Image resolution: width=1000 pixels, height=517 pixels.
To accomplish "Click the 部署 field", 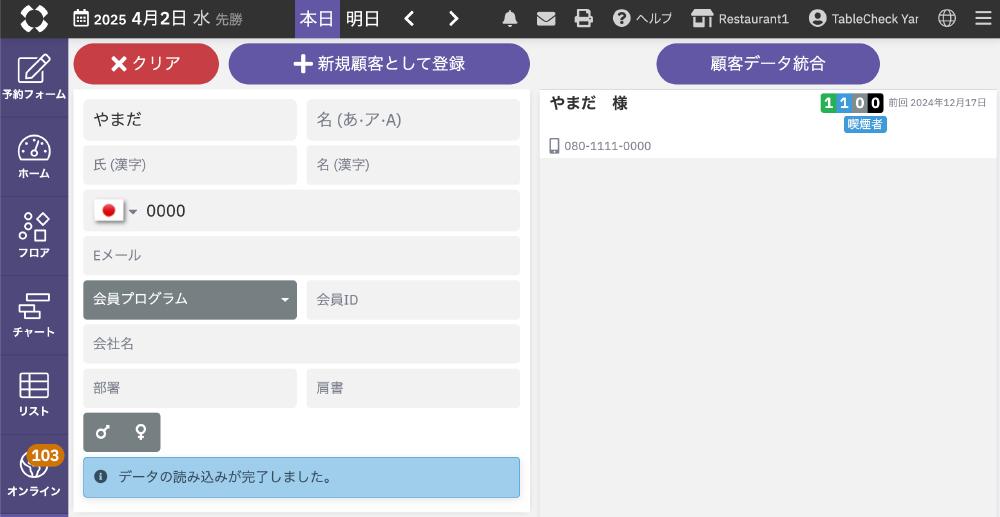I will pos(190,388).
